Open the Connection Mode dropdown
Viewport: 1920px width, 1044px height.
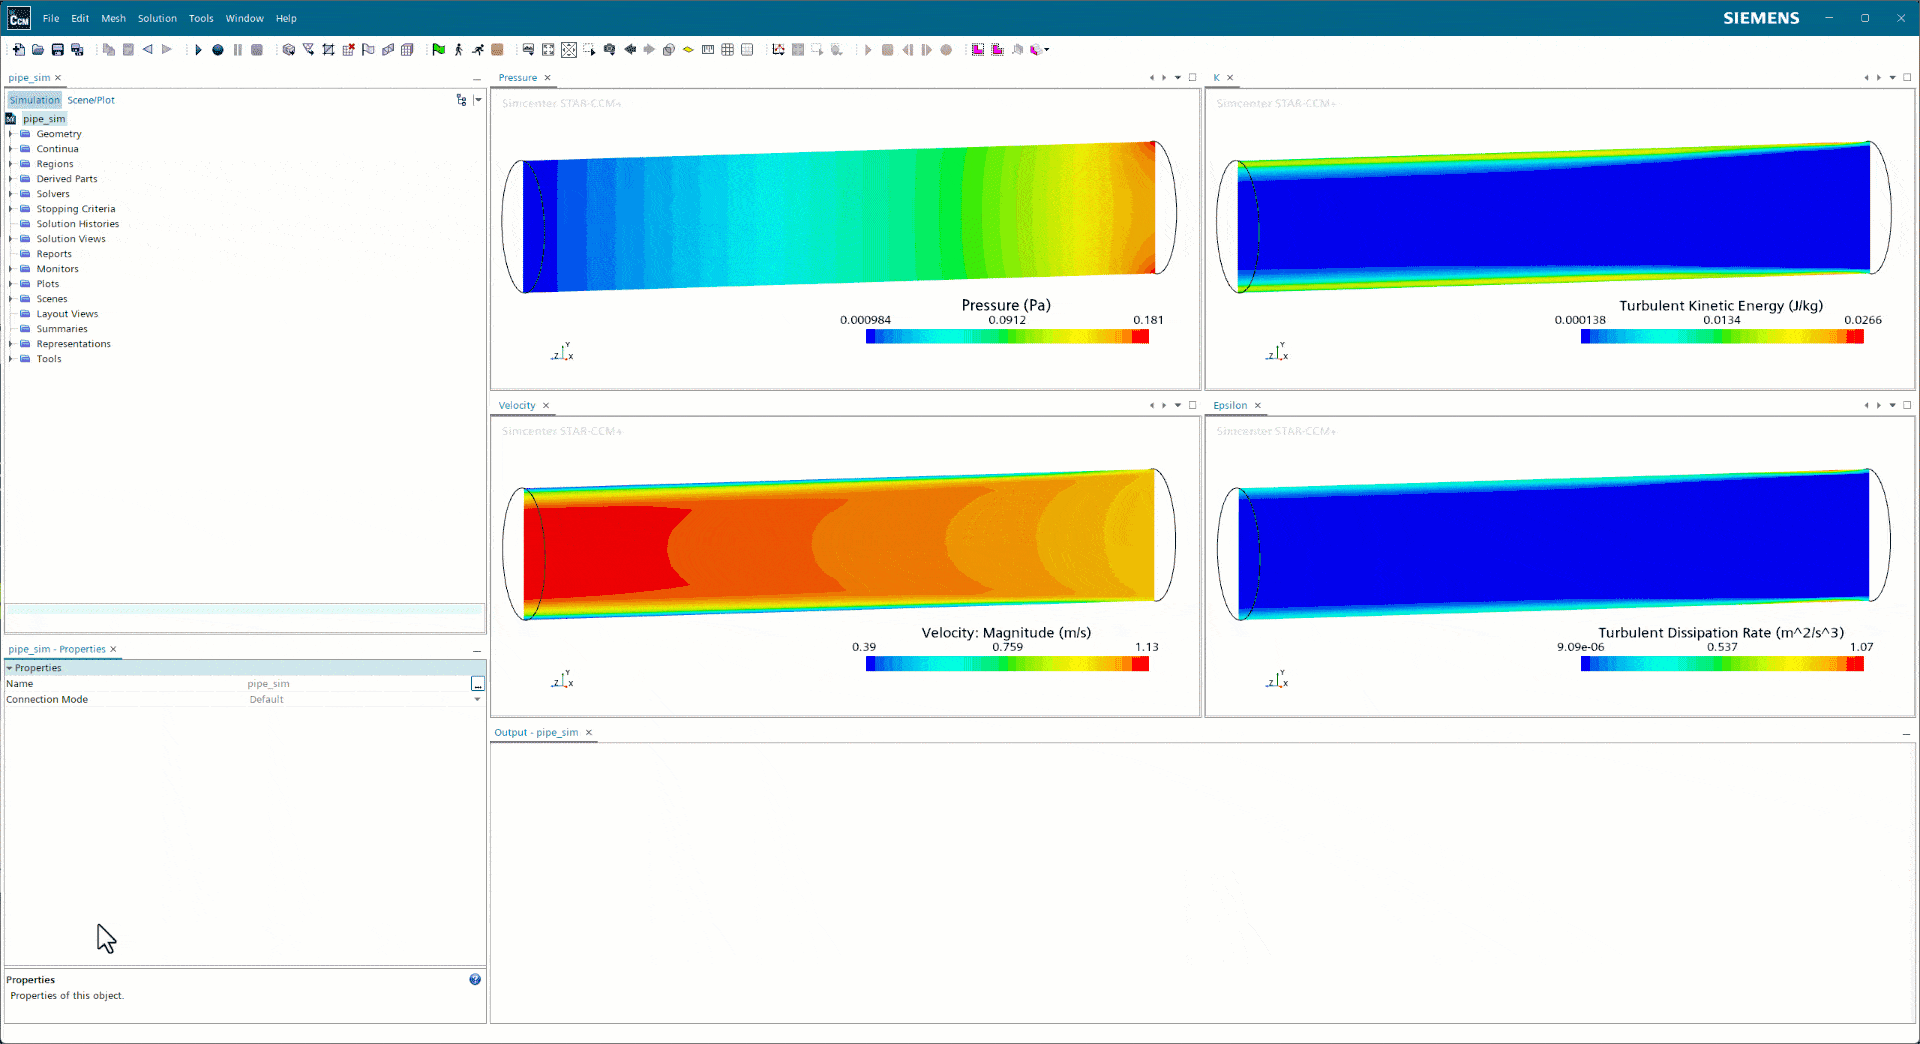click(477, 699)
